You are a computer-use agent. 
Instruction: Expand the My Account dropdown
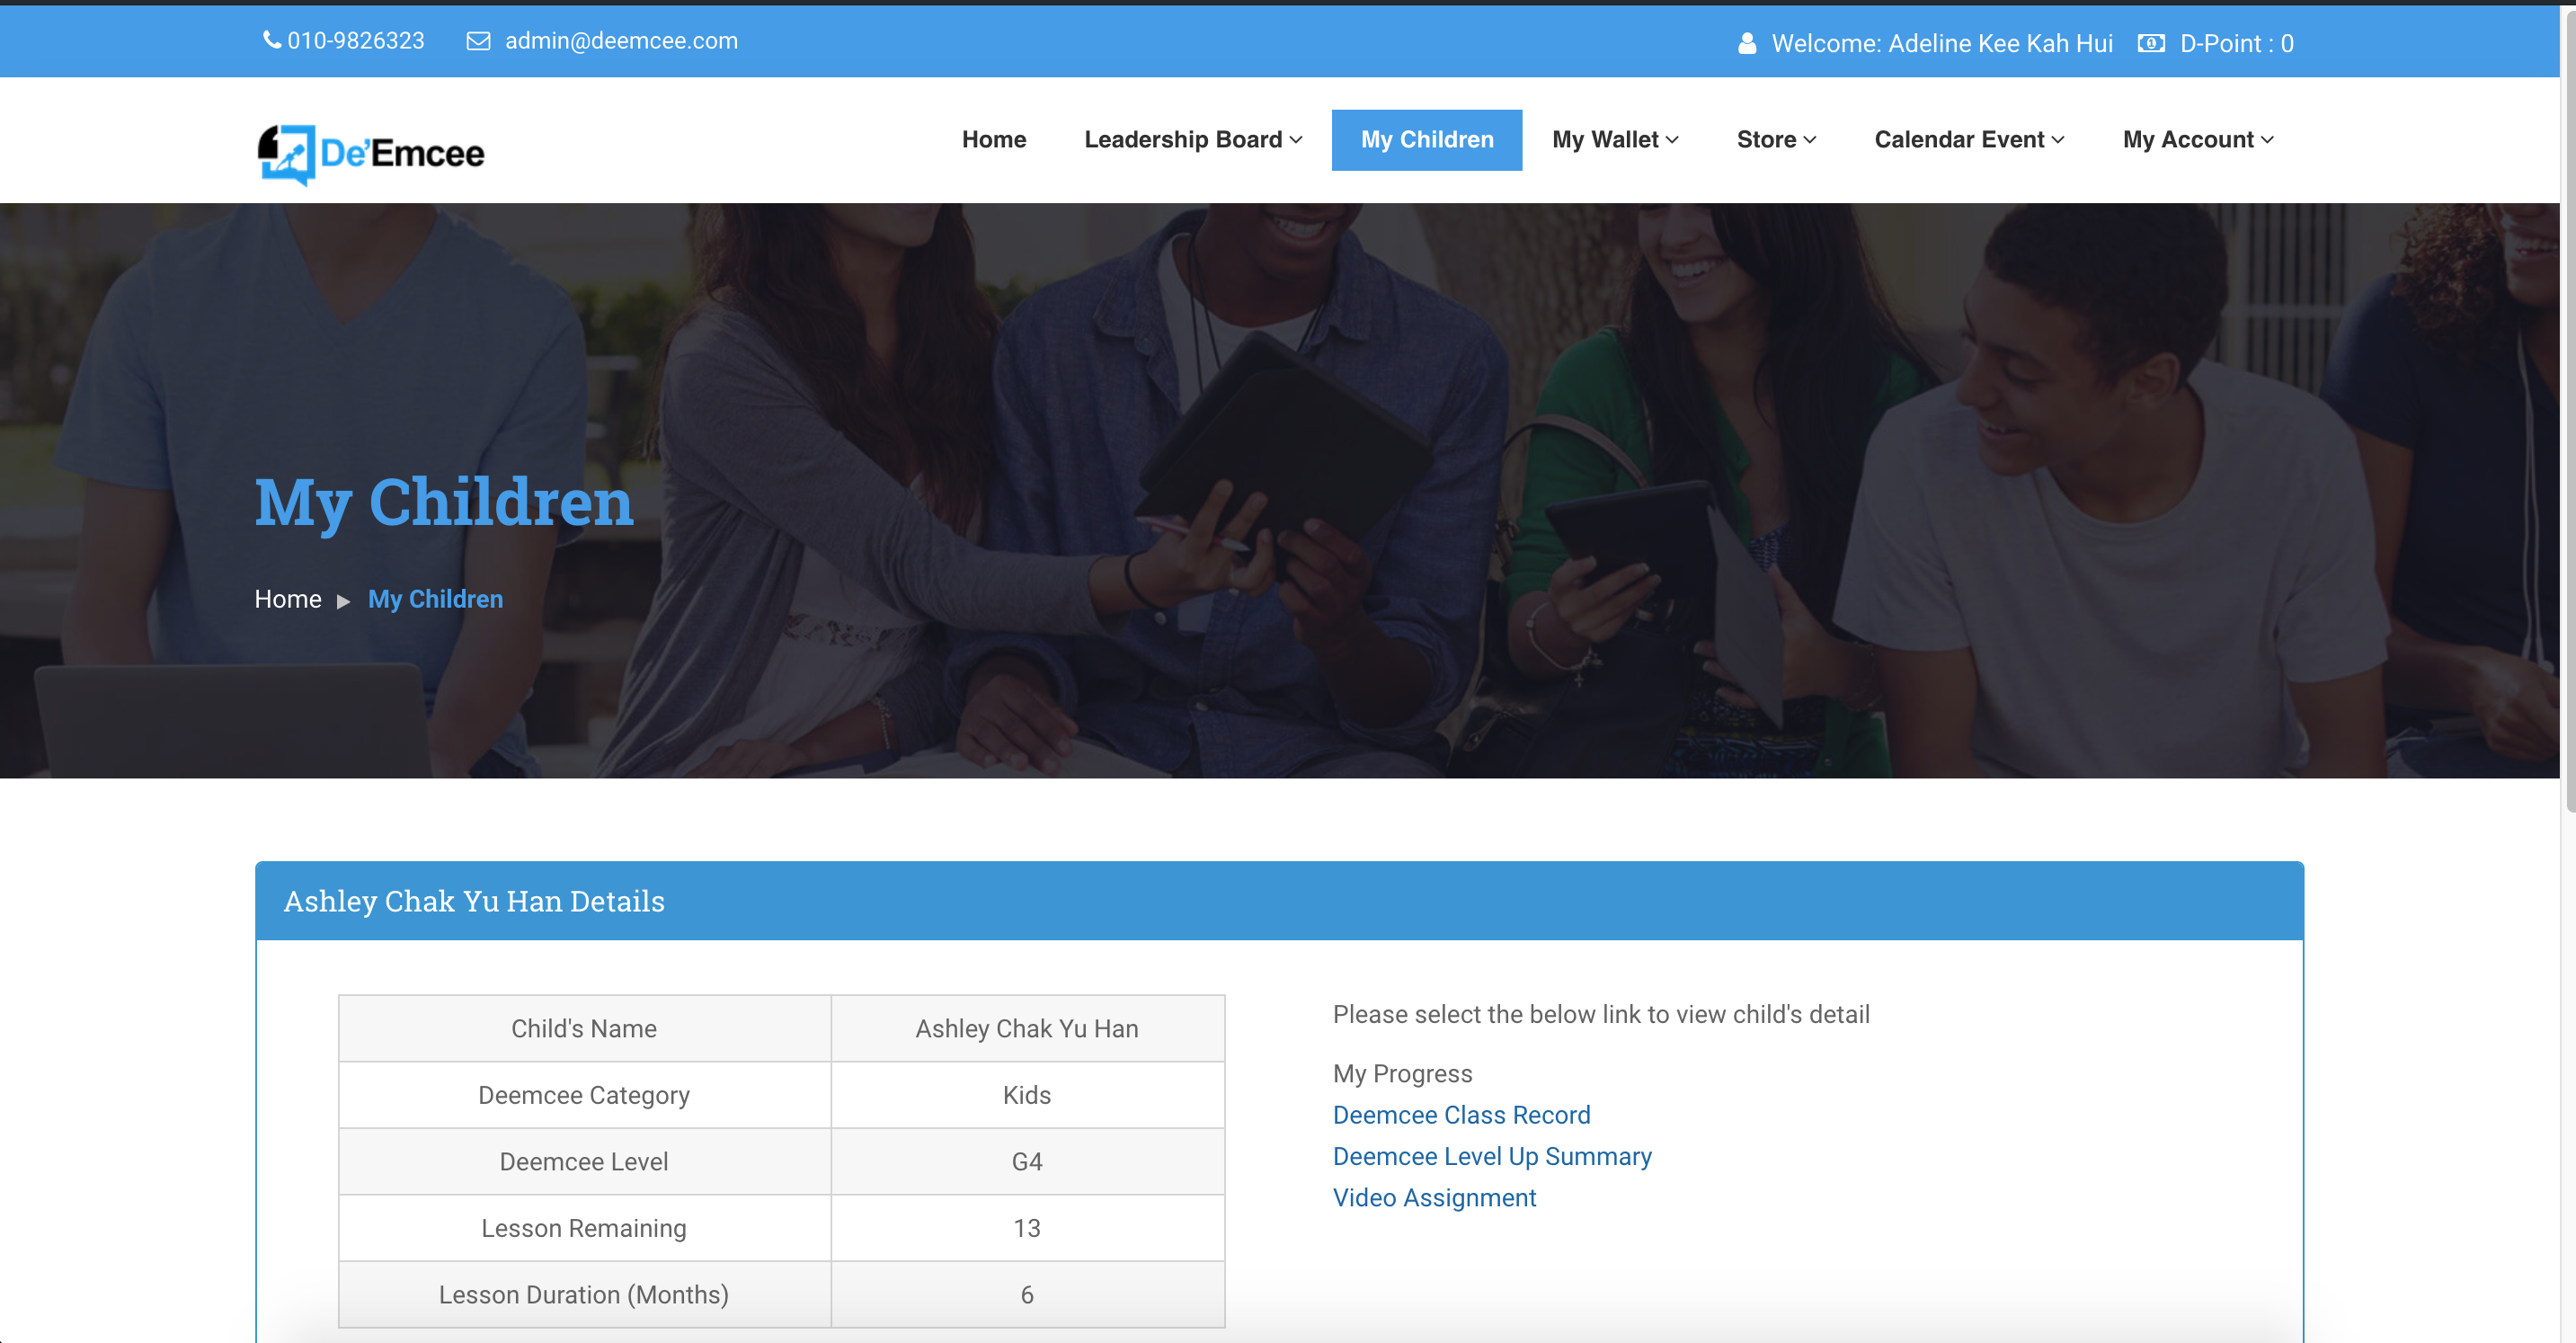coord(2197,140)
